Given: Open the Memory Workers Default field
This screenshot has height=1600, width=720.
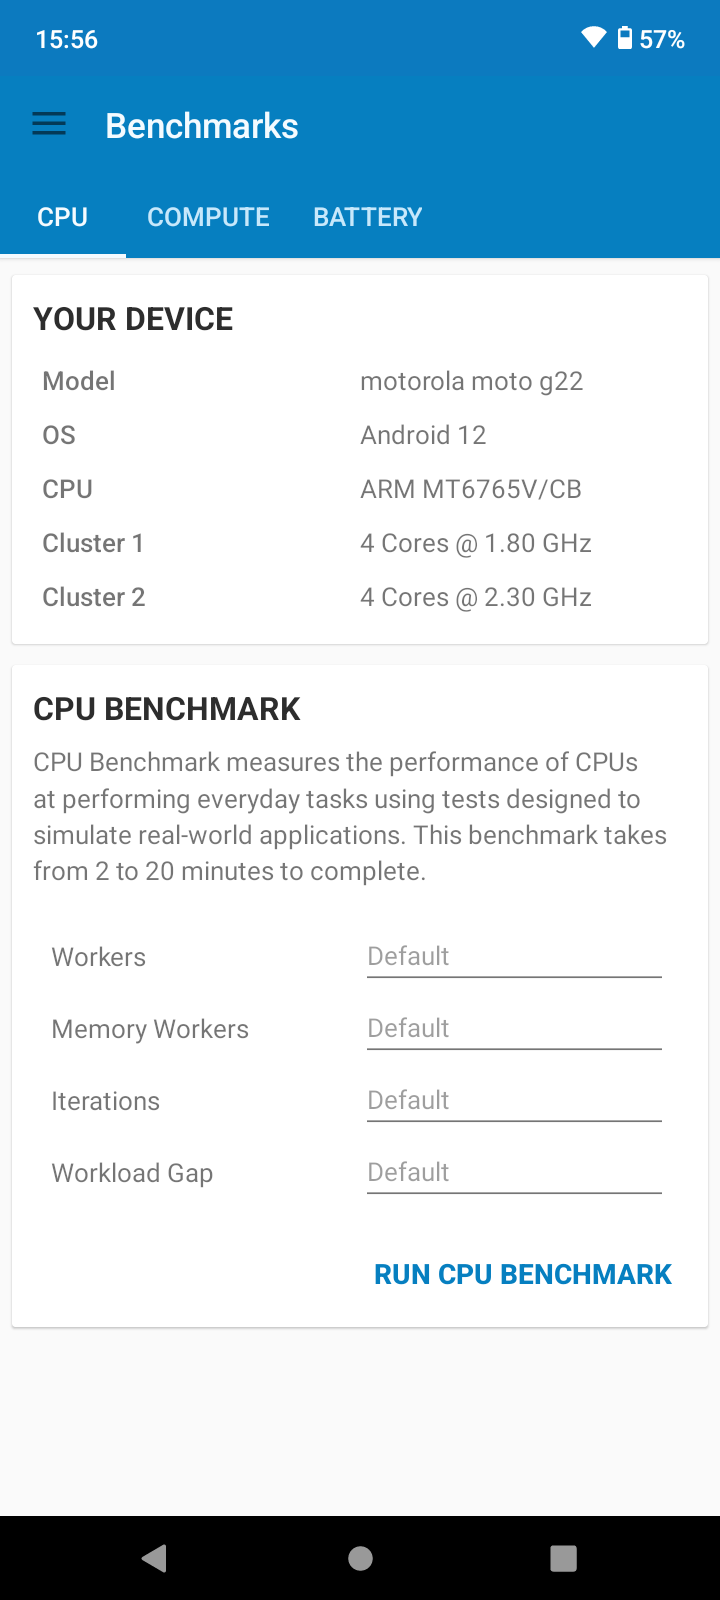Looking at the screenshot, I should click(514, 1029).
